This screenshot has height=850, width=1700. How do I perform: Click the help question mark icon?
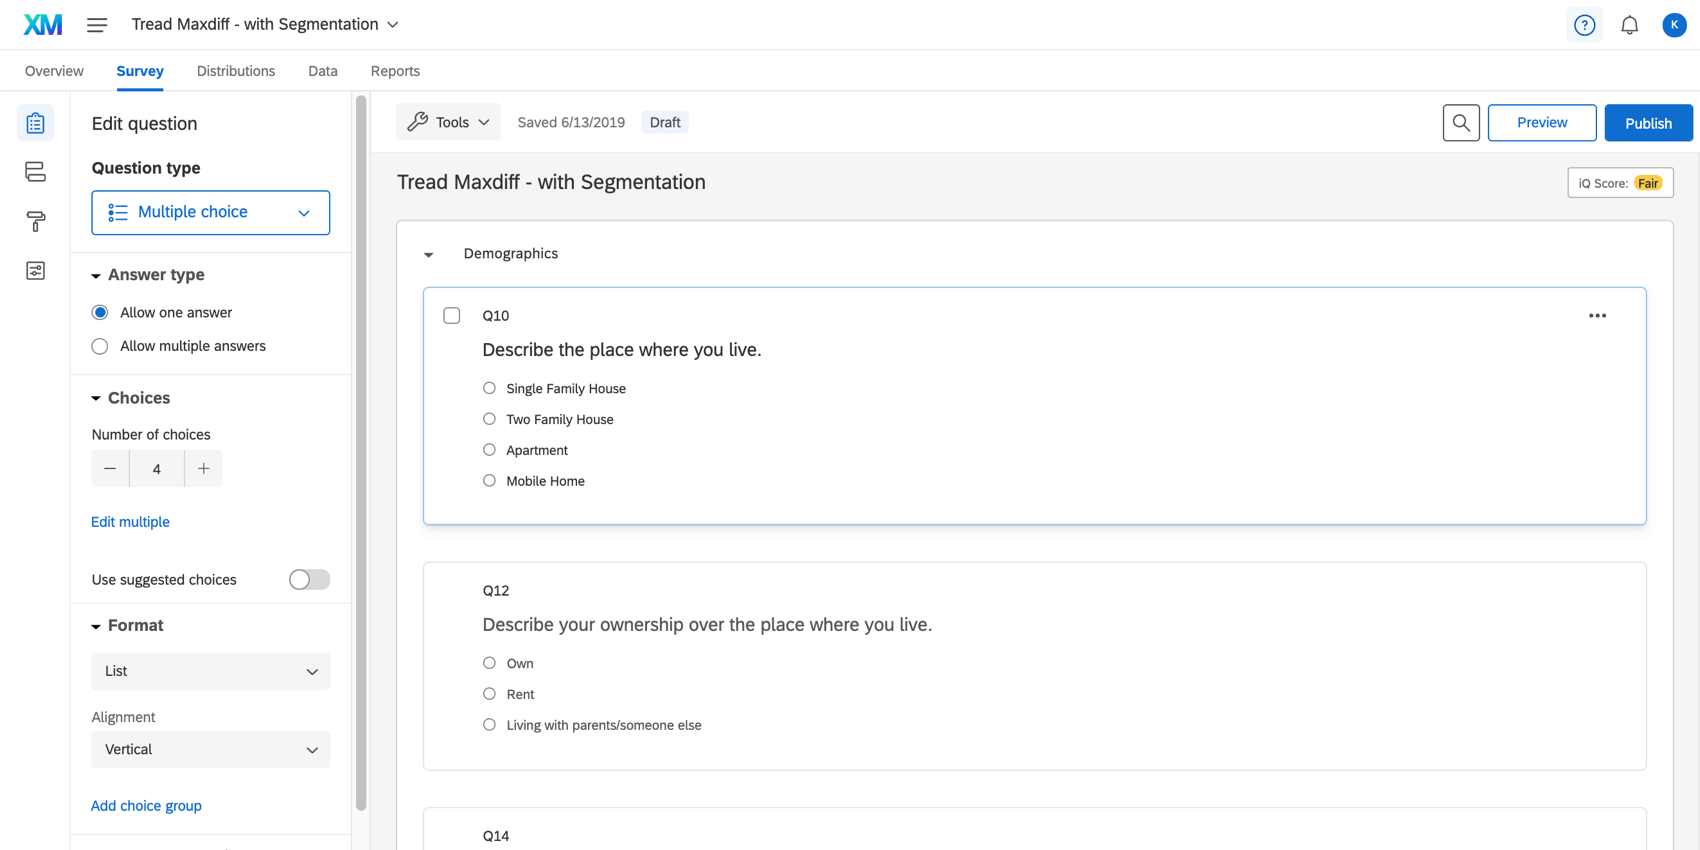coord(1584,25)
